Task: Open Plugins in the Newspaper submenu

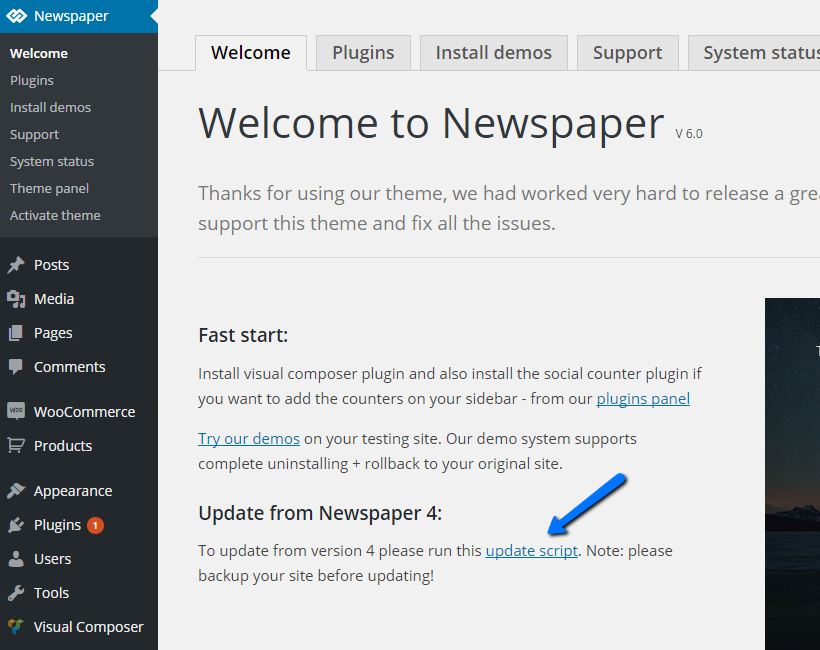Action: point(32,81)
